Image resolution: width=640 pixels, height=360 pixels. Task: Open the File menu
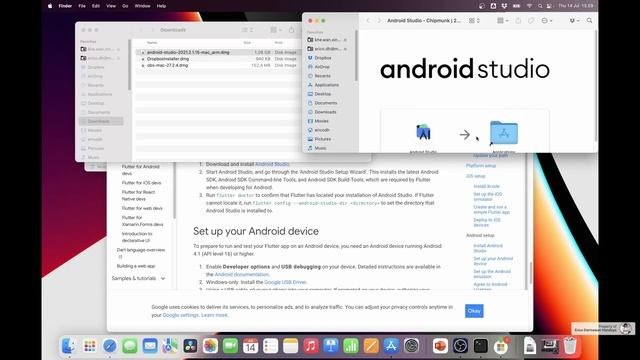click(x=82, y=6)
